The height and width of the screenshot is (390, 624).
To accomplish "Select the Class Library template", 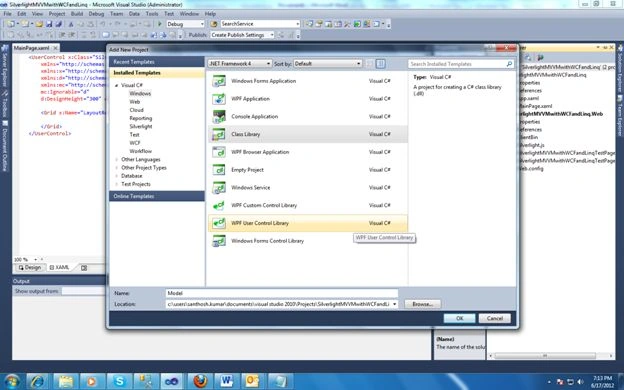I will 308,134.
